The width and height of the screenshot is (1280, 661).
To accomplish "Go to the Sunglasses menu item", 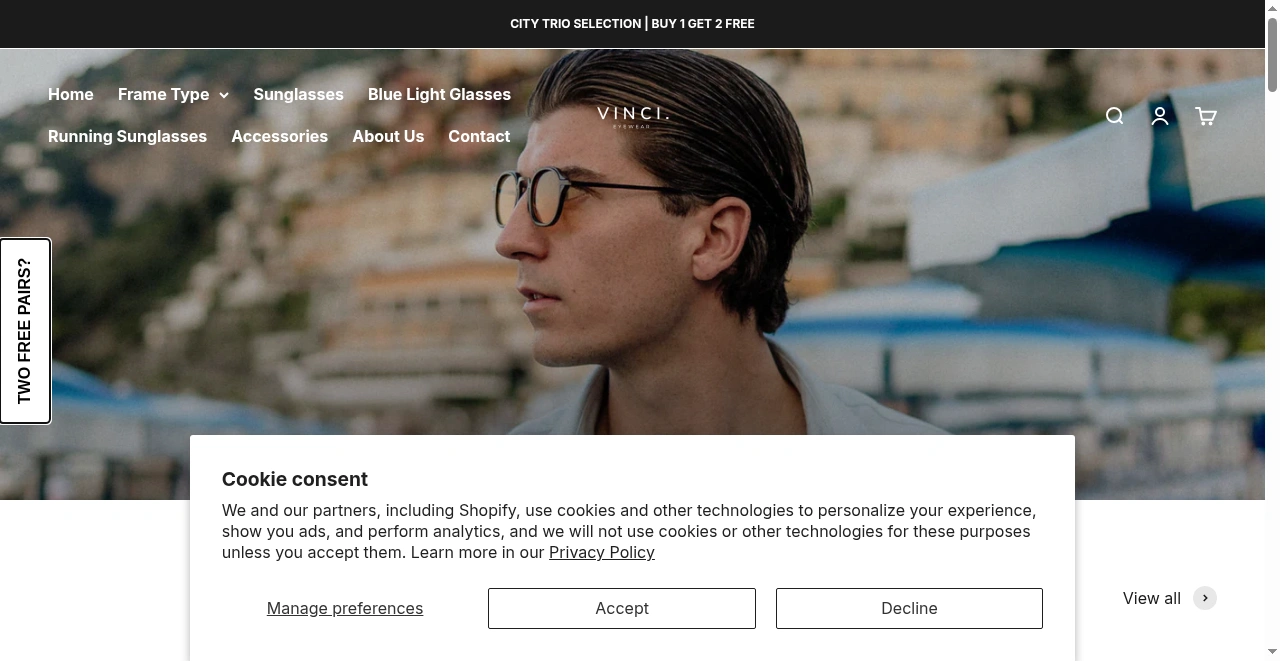I will pos(298,94).
